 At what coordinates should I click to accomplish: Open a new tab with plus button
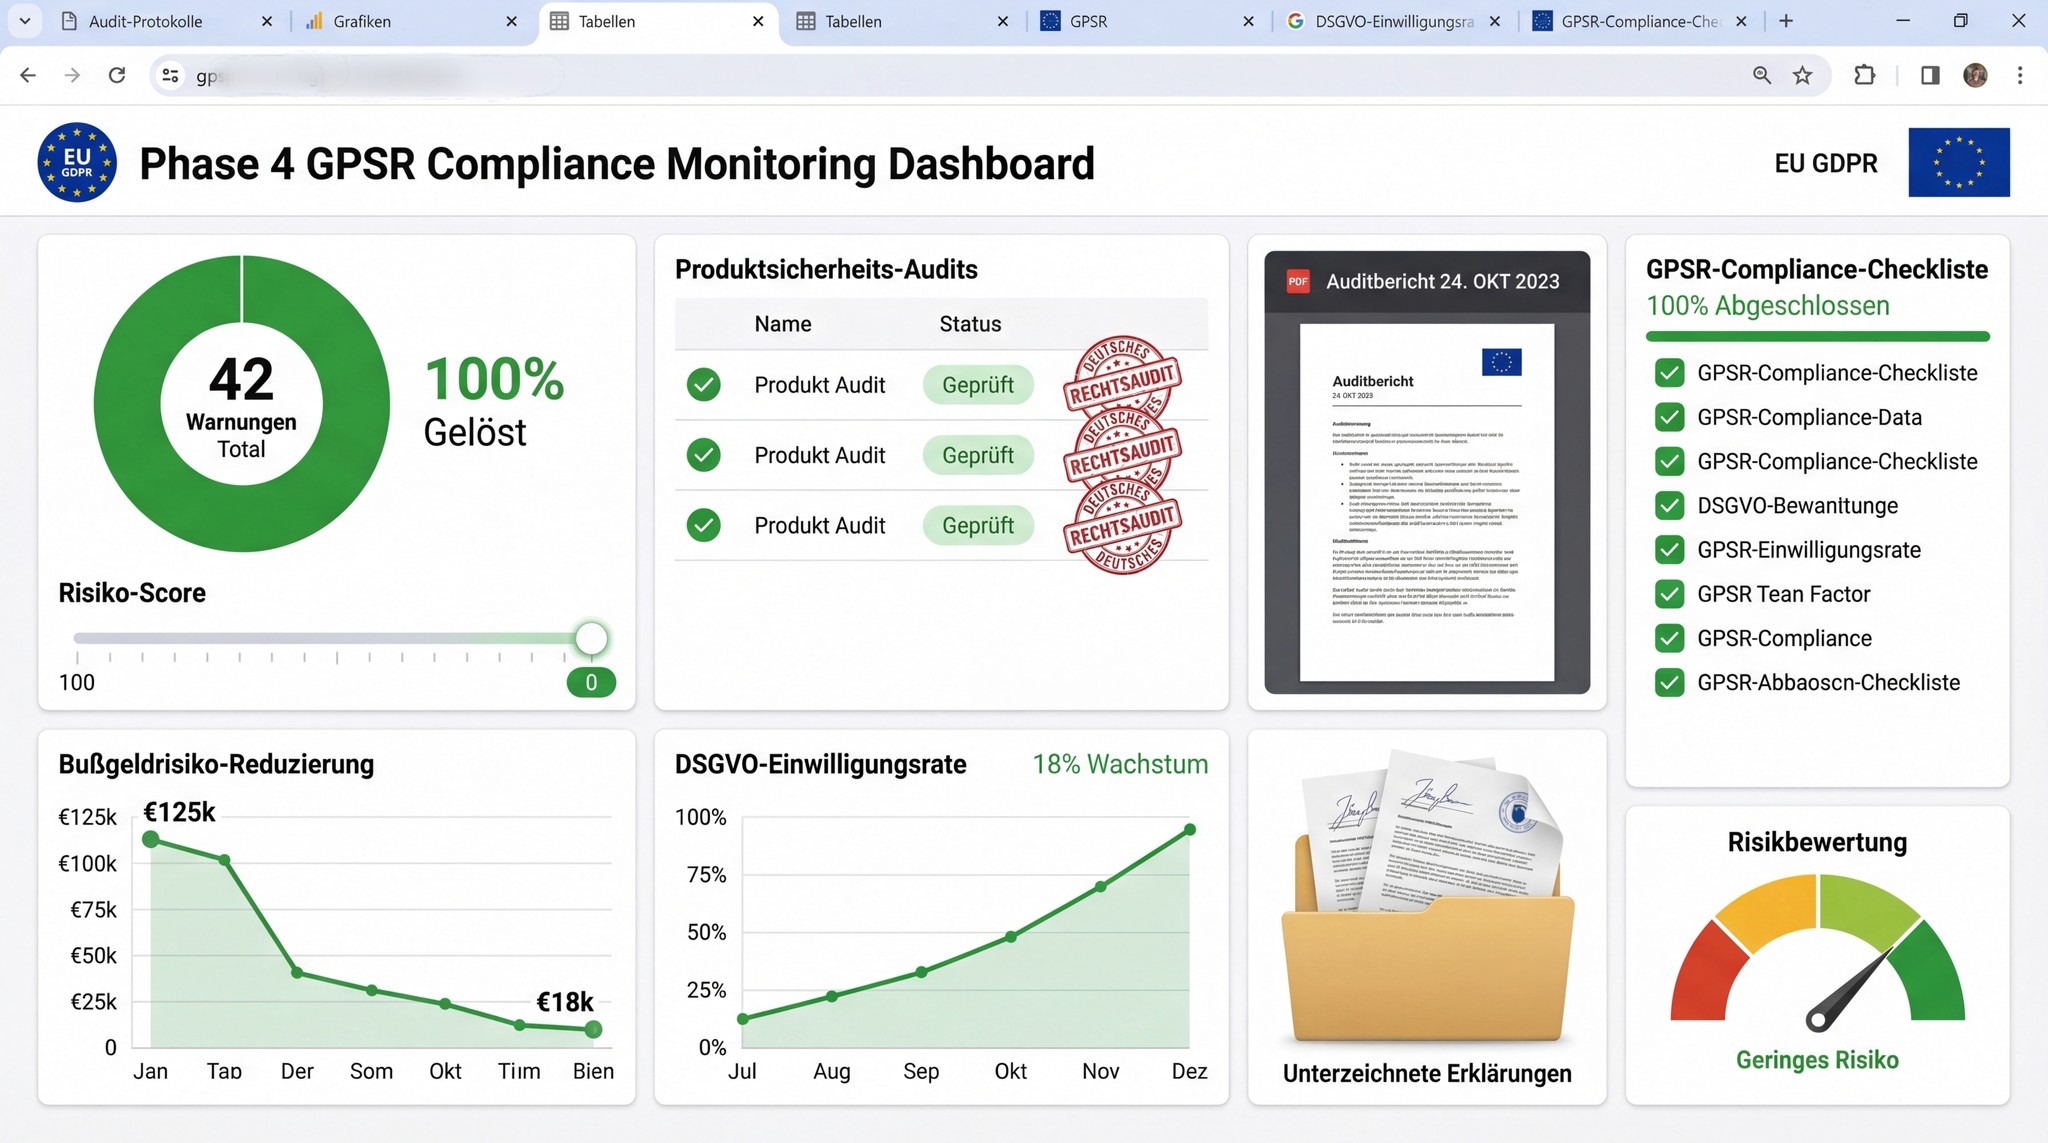click(x=1786, y=21)
